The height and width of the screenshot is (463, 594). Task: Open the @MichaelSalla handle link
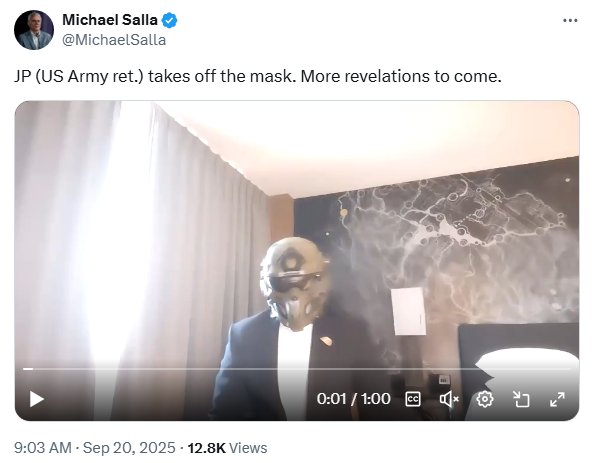point(114,40)
